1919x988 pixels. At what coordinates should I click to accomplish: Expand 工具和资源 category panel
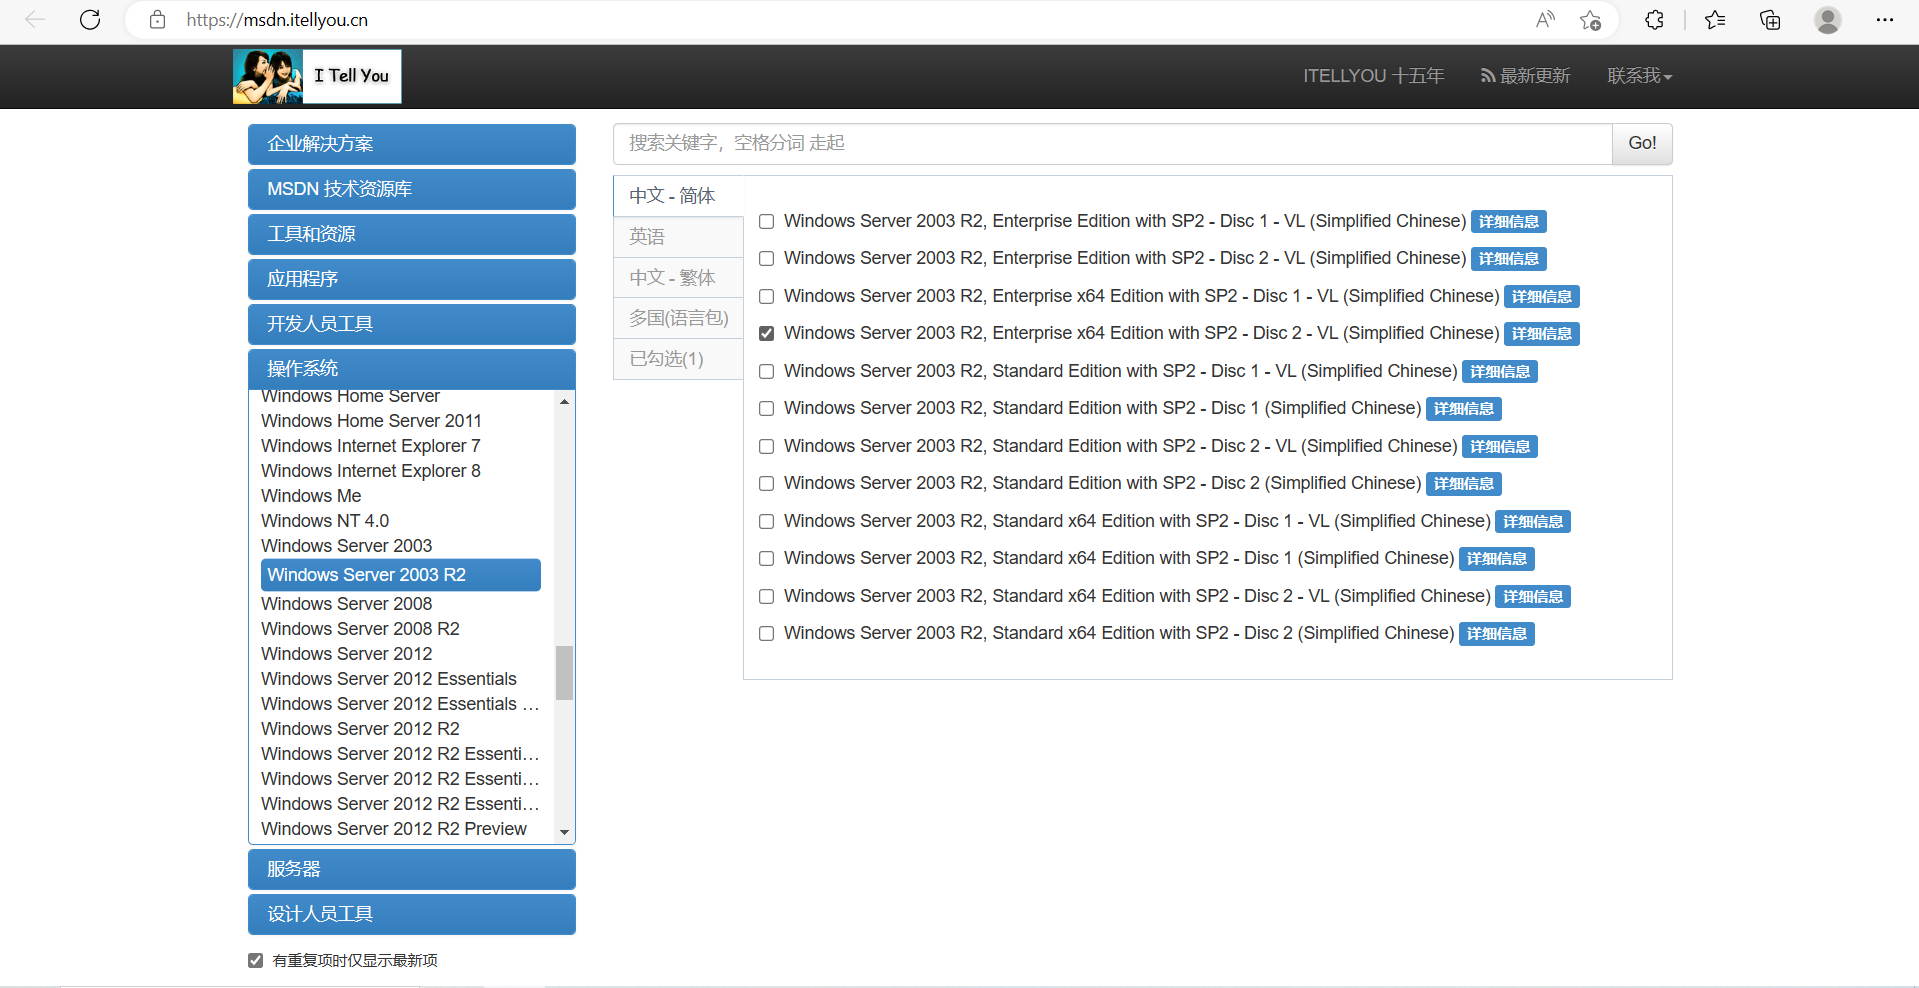[412, 234]
